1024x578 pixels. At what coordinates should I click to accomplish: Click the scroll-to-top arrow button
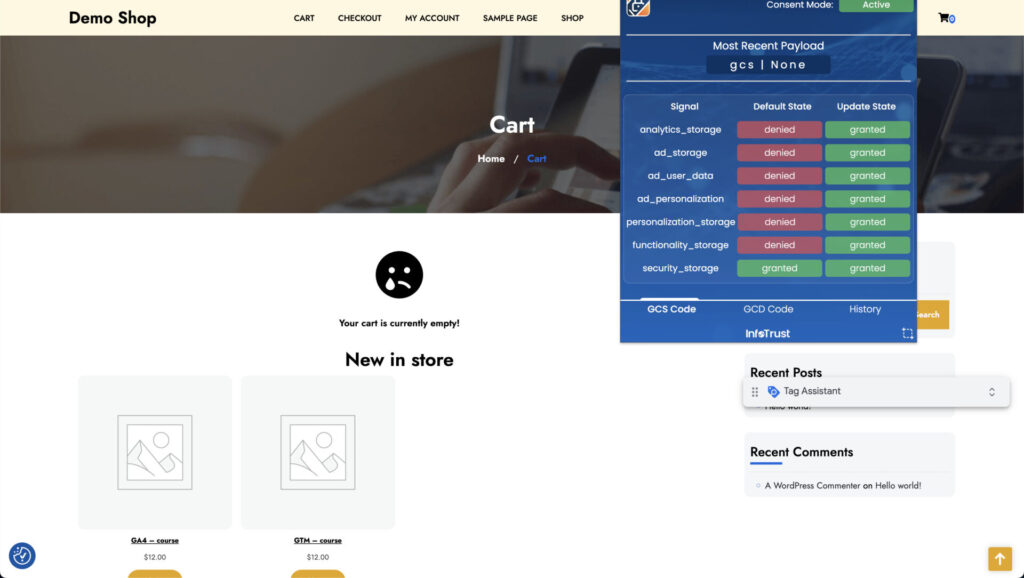tap(1000, 558)
